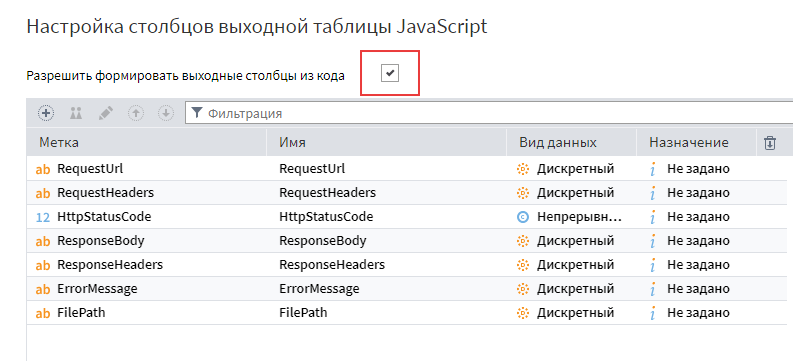Open Не задано usage for RequestHeaders row
The height and width of the screenshot is (361, 793).
click(698, 193)
